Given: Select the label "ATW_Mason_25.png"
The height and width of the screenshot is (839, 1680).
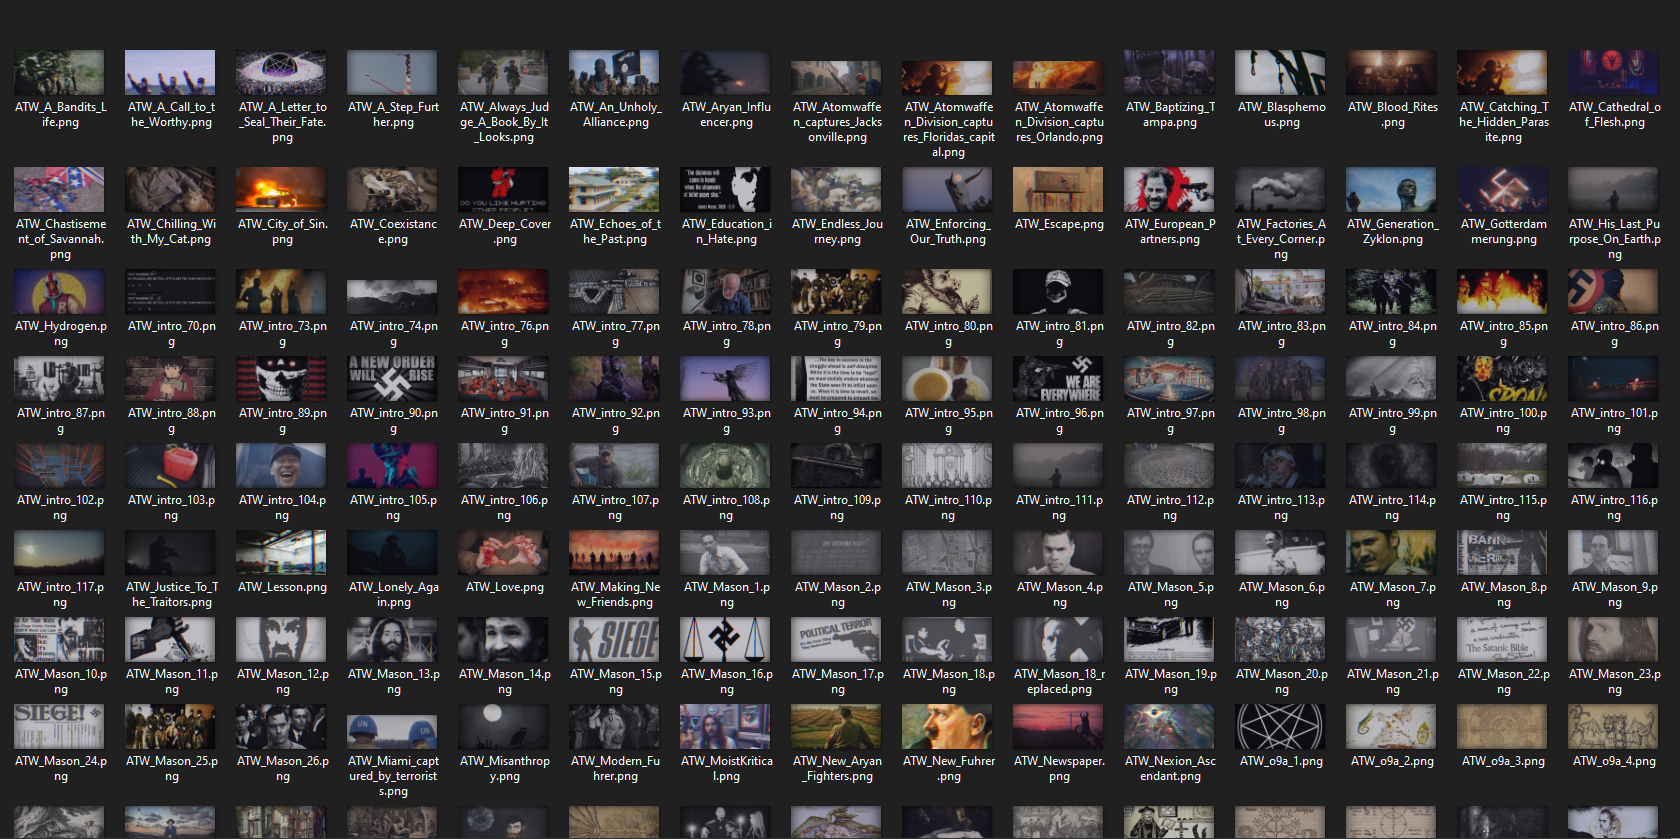Looking at the screenshot, I should point(171,769).
